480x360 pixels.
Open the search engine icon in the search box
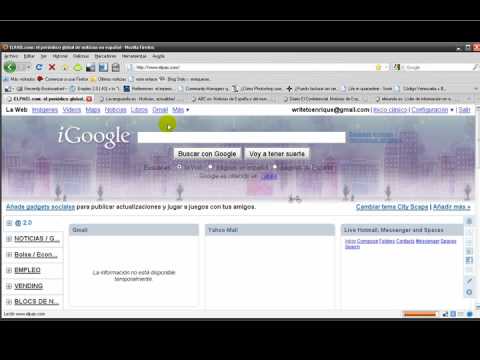pos(396,67)
